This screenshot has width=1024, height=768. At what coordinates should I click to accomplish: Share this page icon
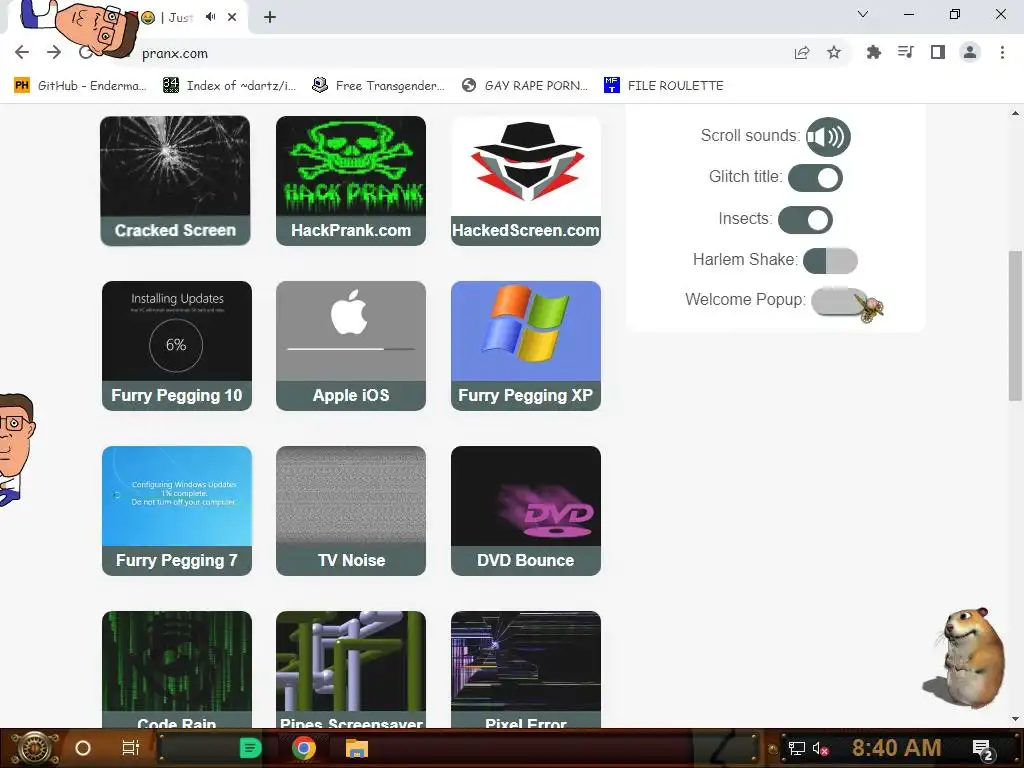(802, 53)
